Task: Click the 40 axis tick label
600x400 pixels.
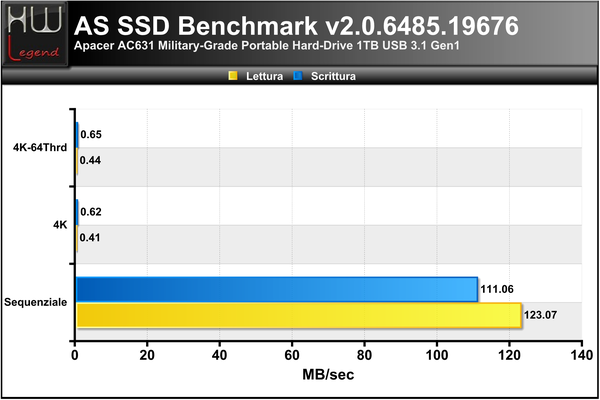Action: pyautogui.click(x=219, y=355)
